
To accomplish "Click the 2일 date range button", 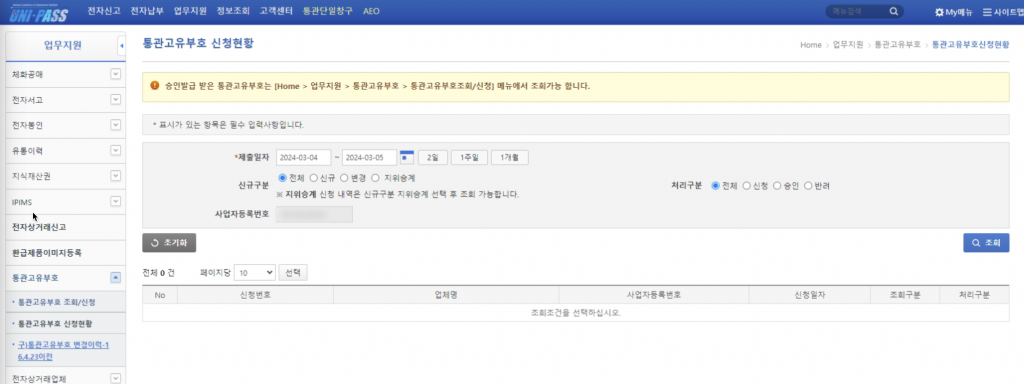I will coord(432,157).
